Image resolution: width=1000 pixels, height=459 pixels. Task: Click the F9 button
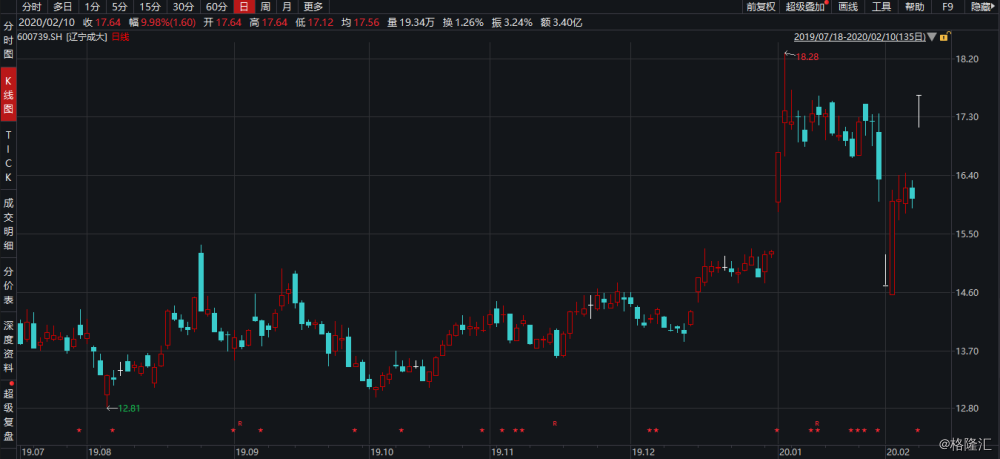948,7
